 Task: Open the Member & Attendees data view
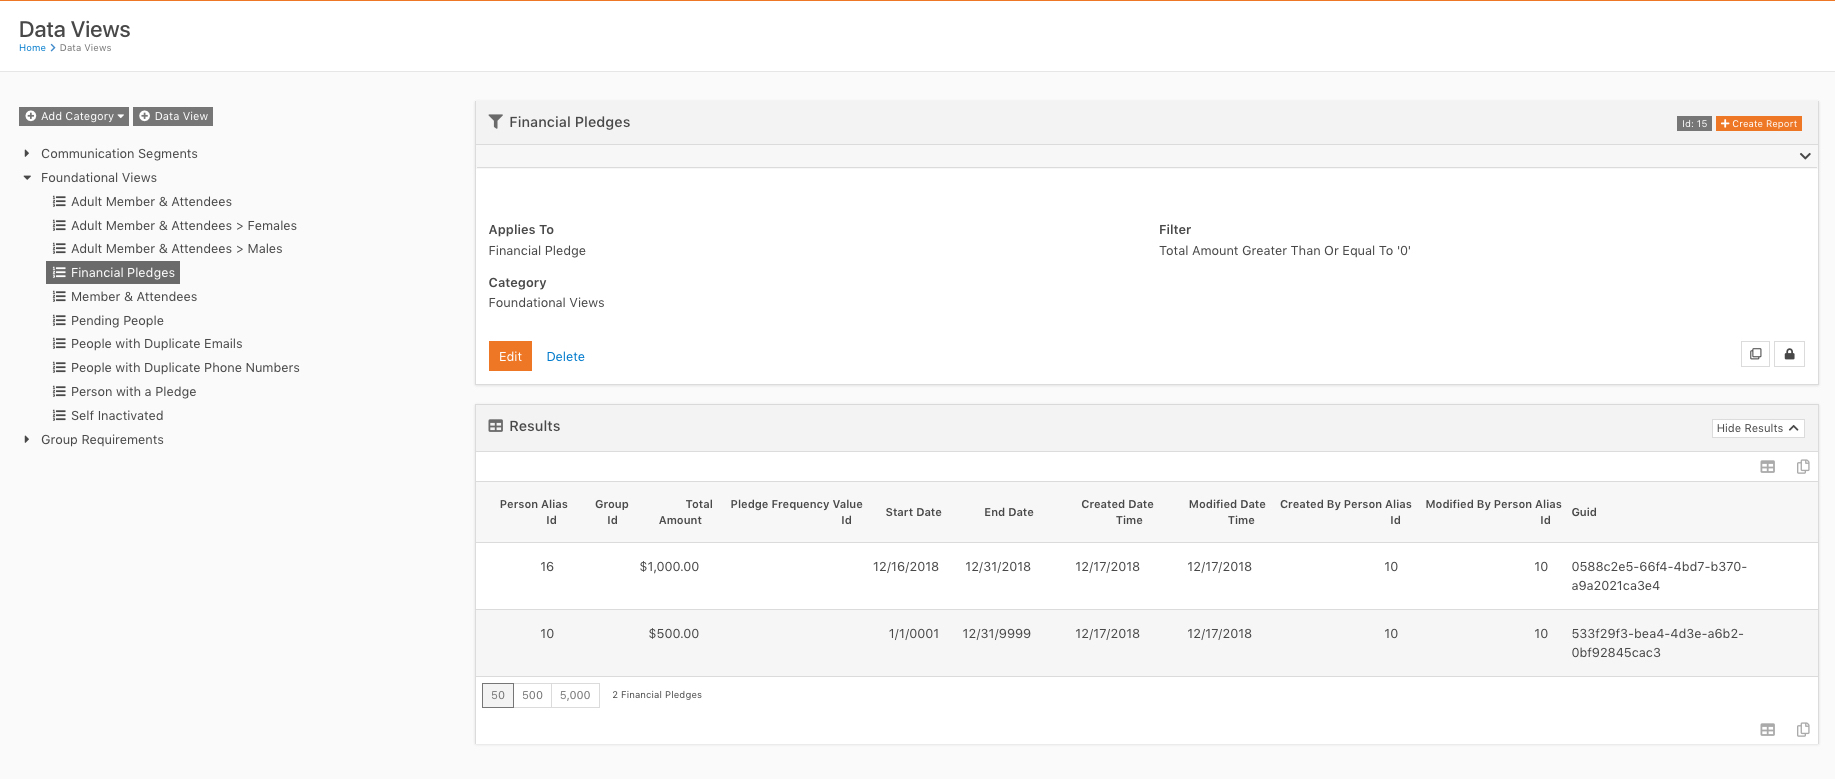pos(134,296)
